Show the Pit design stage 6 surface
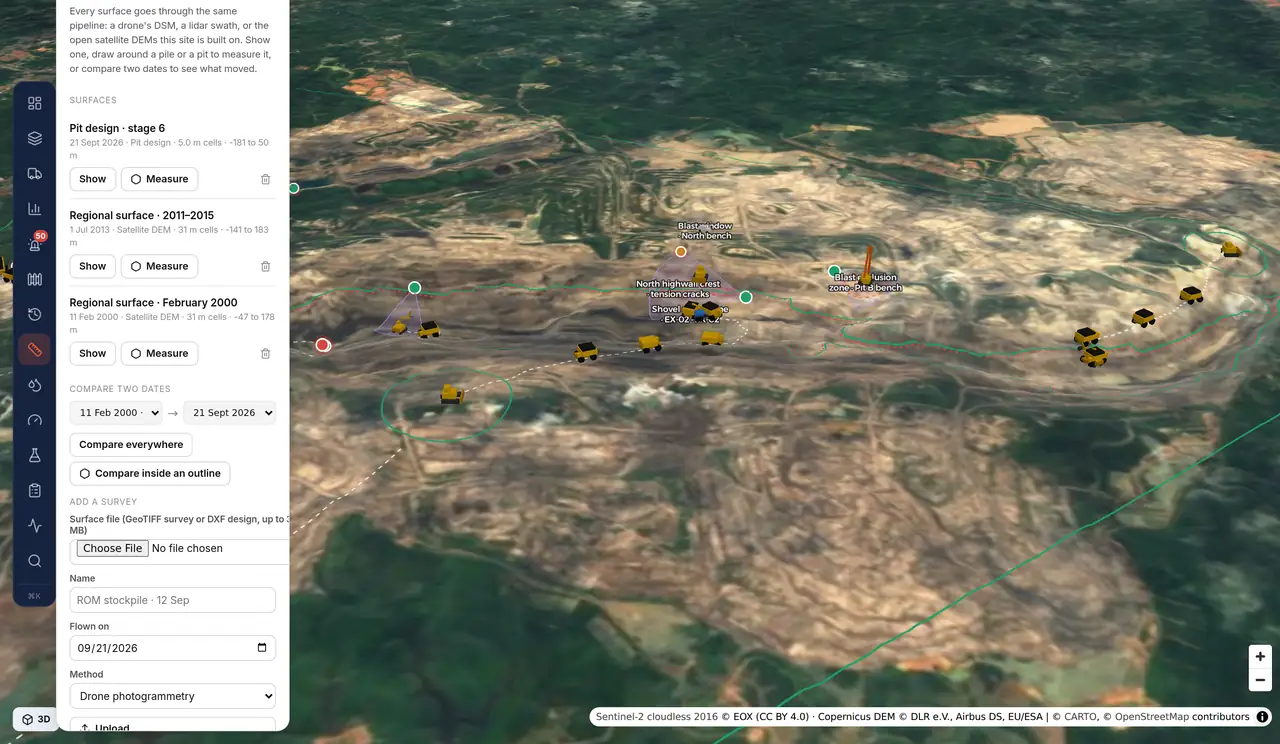 click(x=93, y=179)
